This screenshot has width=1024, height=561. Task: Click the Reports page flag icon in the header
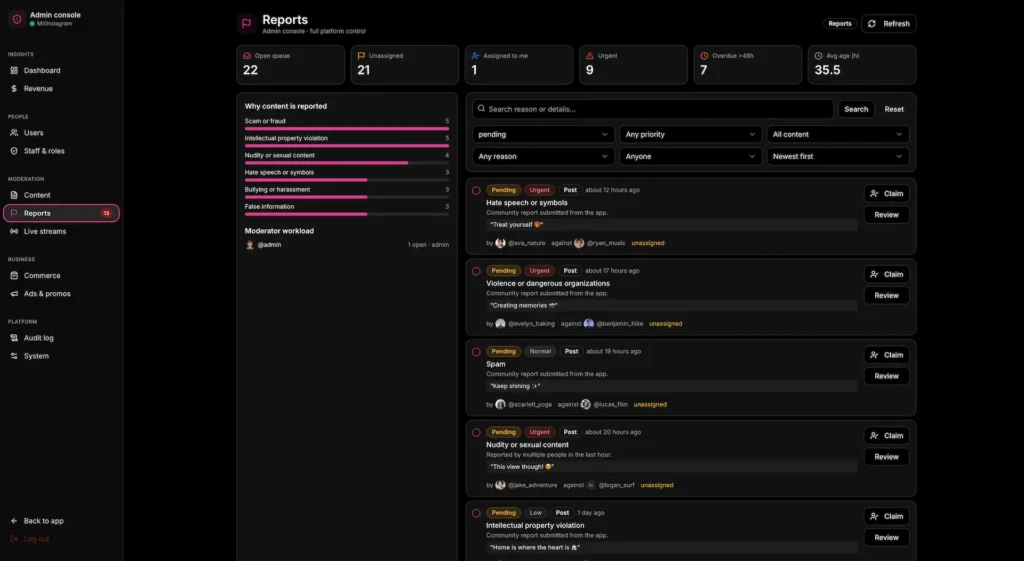pyautogui.click(x=246, y=24)
